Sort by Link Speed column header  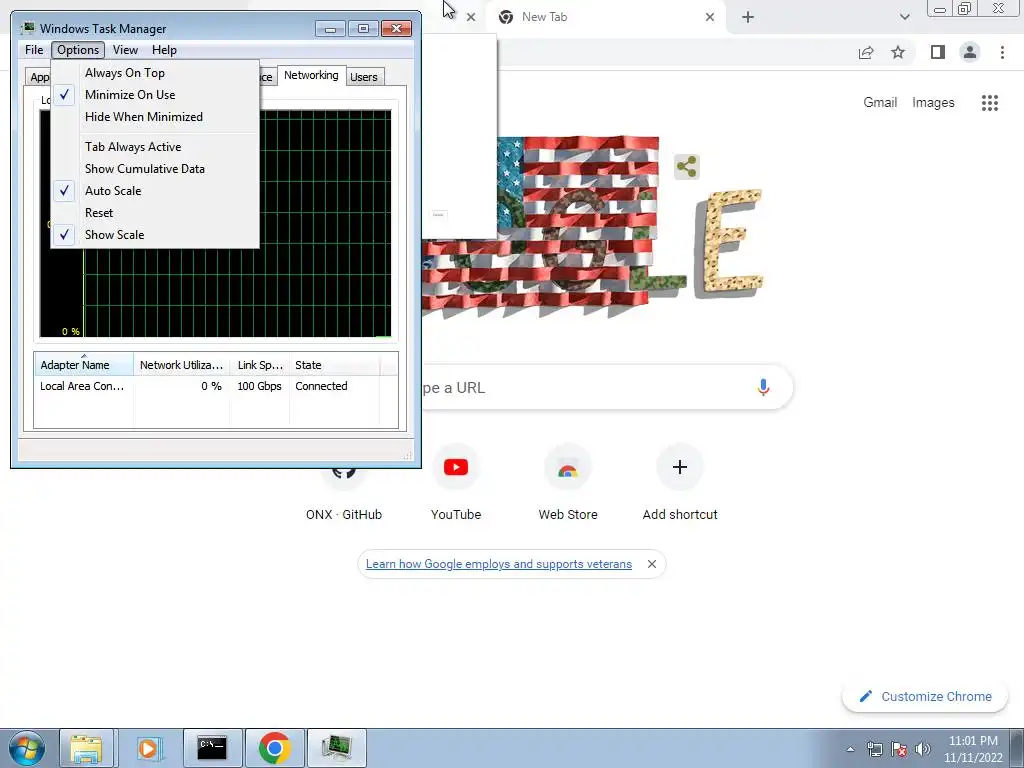(259, 364)
